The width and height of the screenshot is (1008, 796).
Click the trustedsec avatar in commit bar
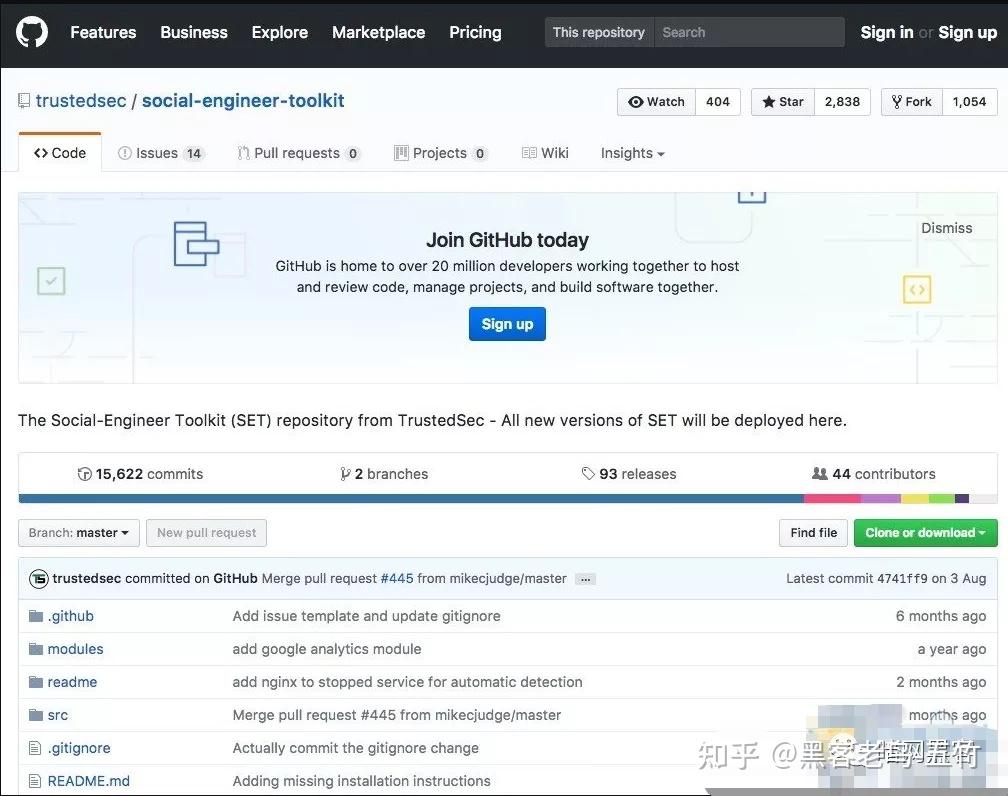[x=39, y=579]
